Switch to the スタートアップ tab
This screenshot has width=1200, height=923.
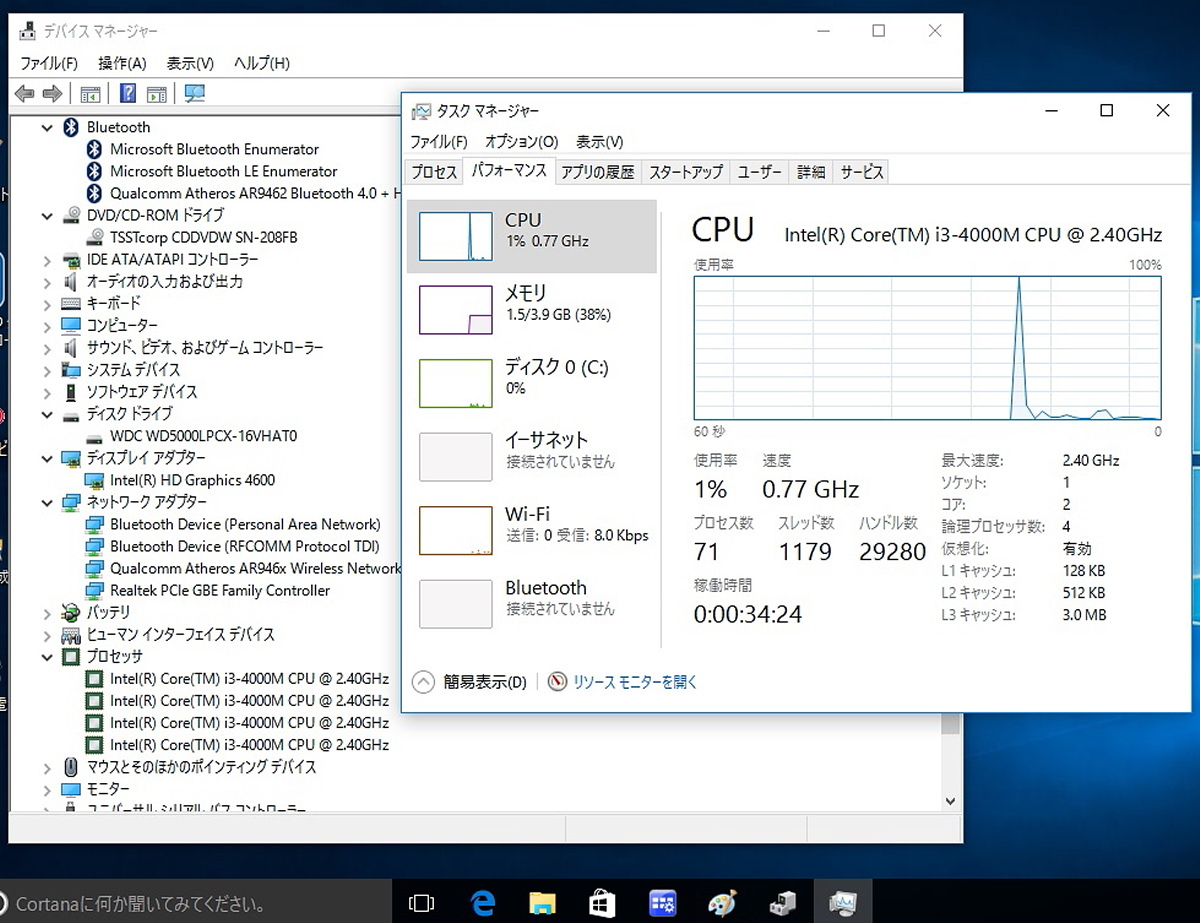[686, 172]
